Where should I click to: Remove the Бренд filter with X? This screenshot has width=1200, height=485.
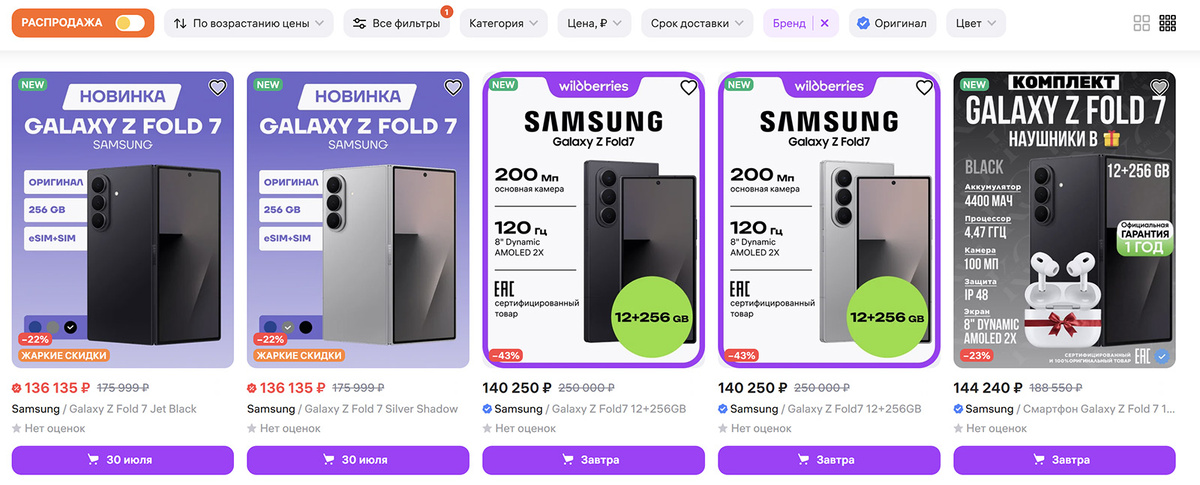[x=824, y=23]
